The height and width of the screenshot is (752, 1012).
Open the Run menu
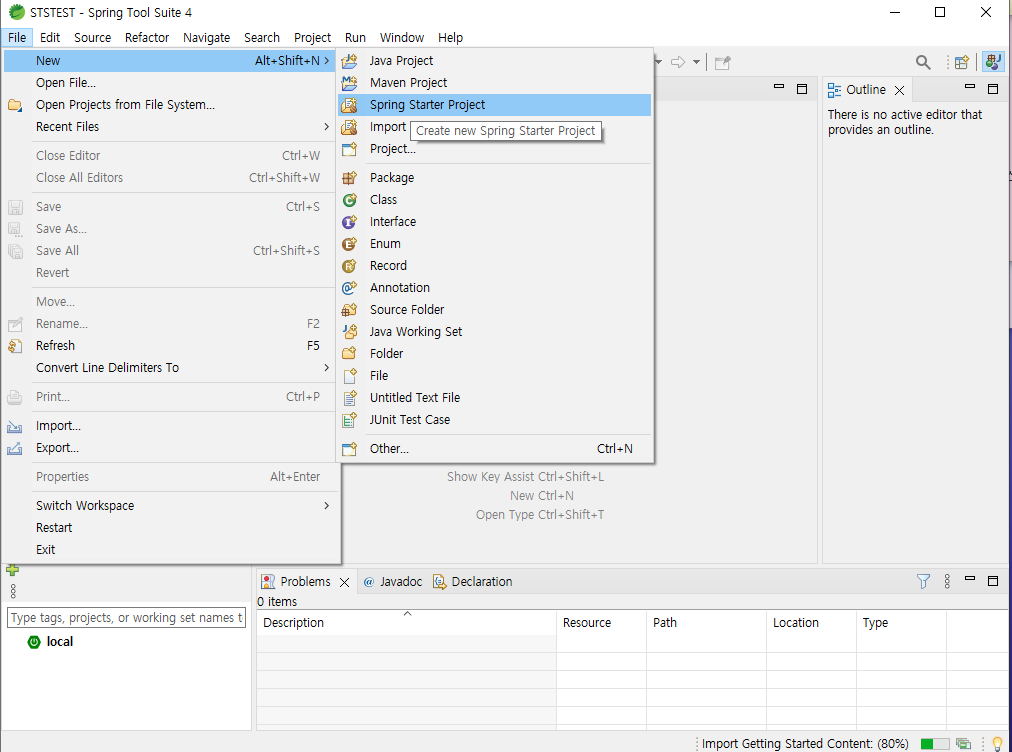pos(355,37)
